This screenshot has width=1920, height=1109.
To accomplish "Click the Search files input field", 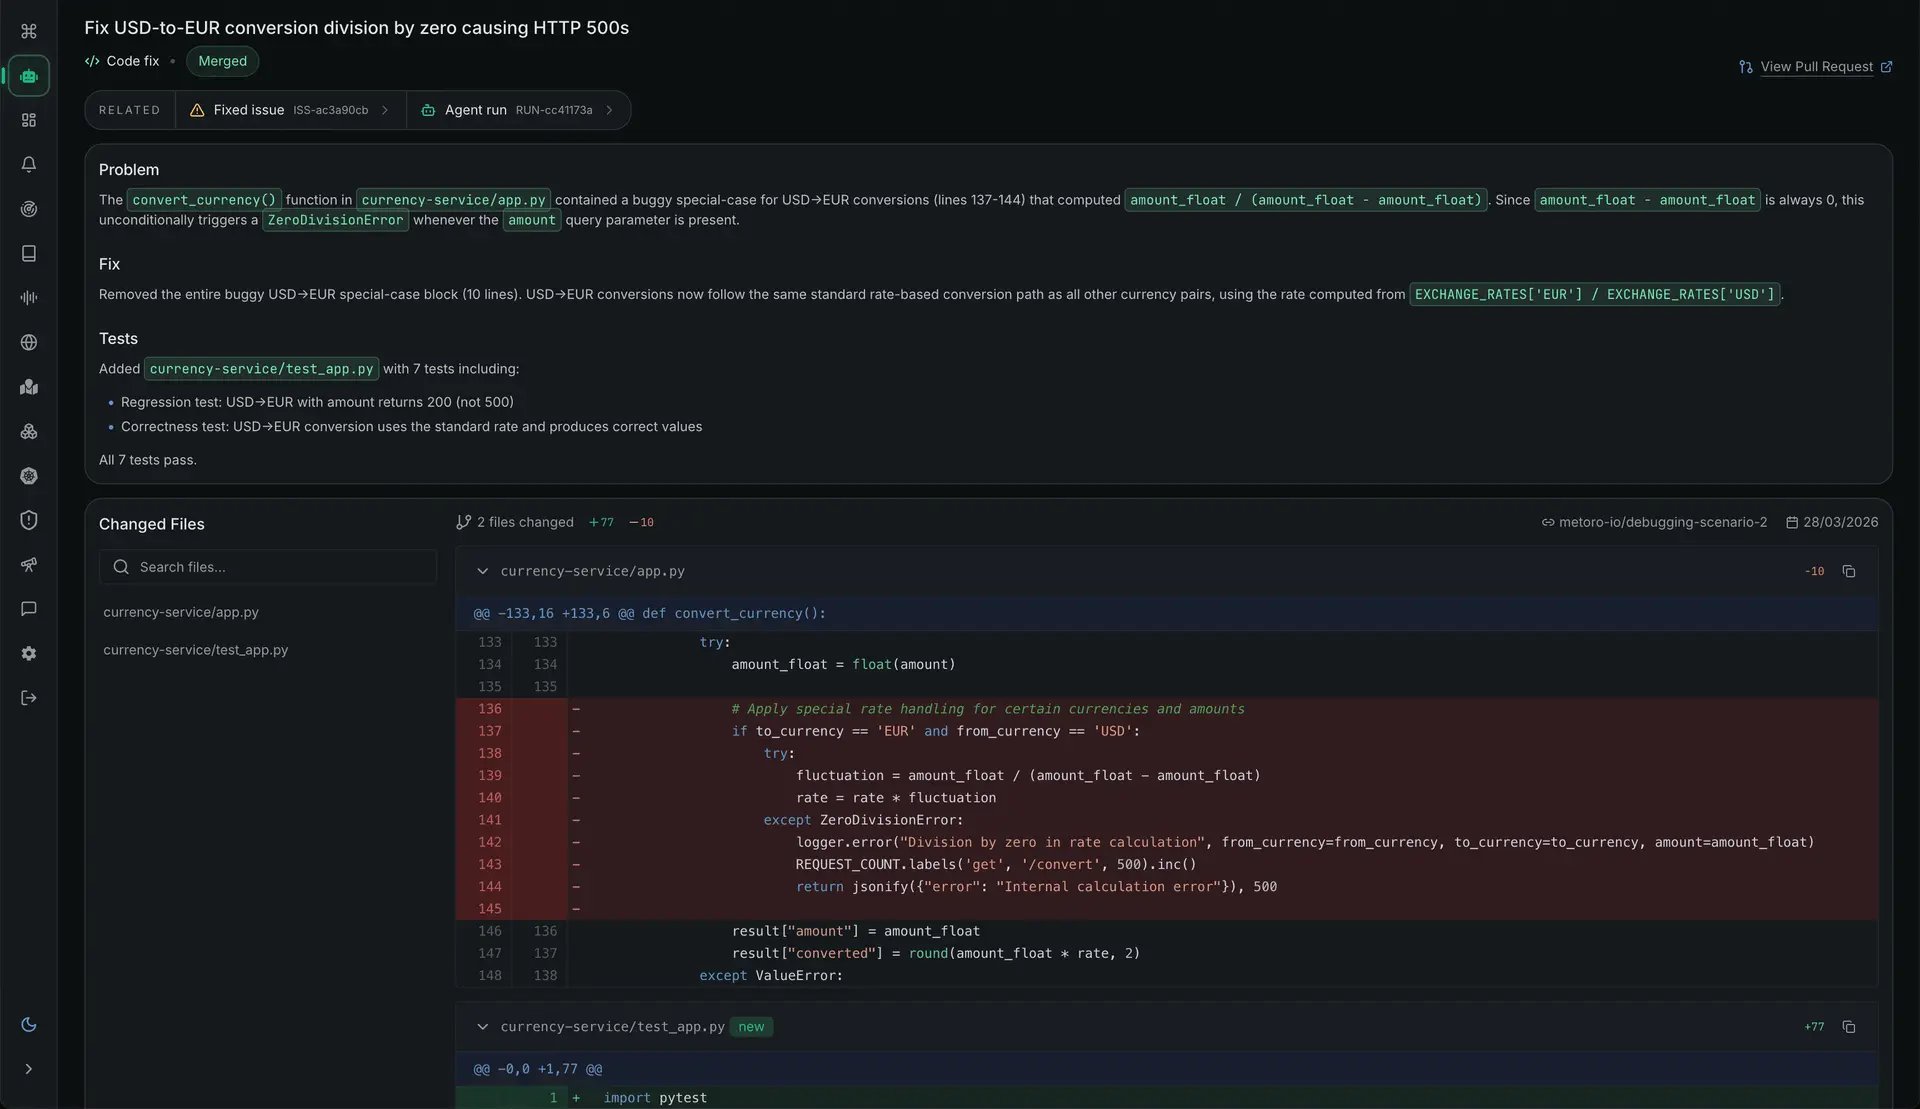I will coord(267,567).
